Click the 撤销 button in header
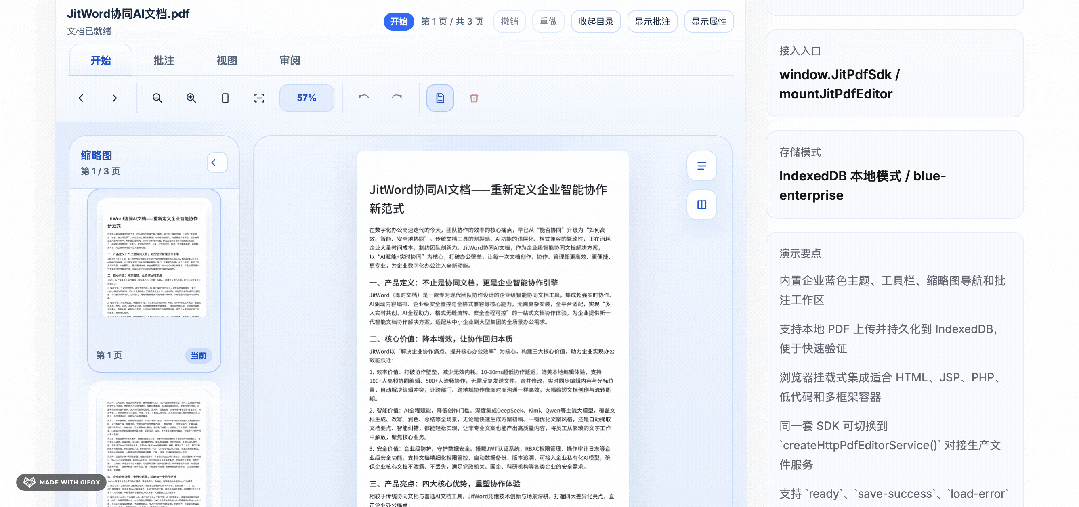 click(x=510, y=21)
